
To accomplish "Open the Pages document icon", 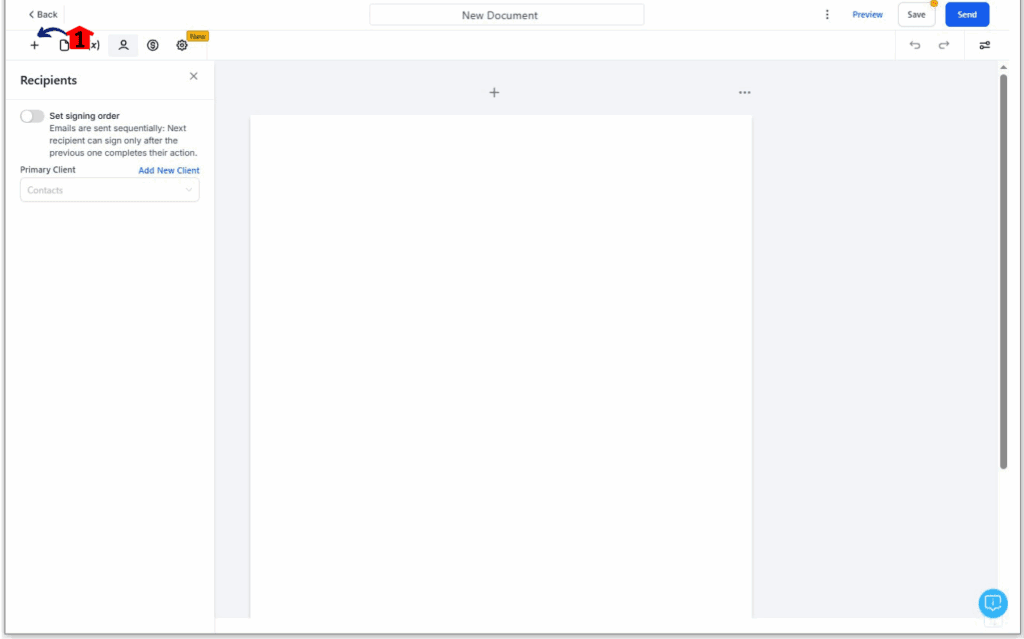I will click(x=64, y=45).
